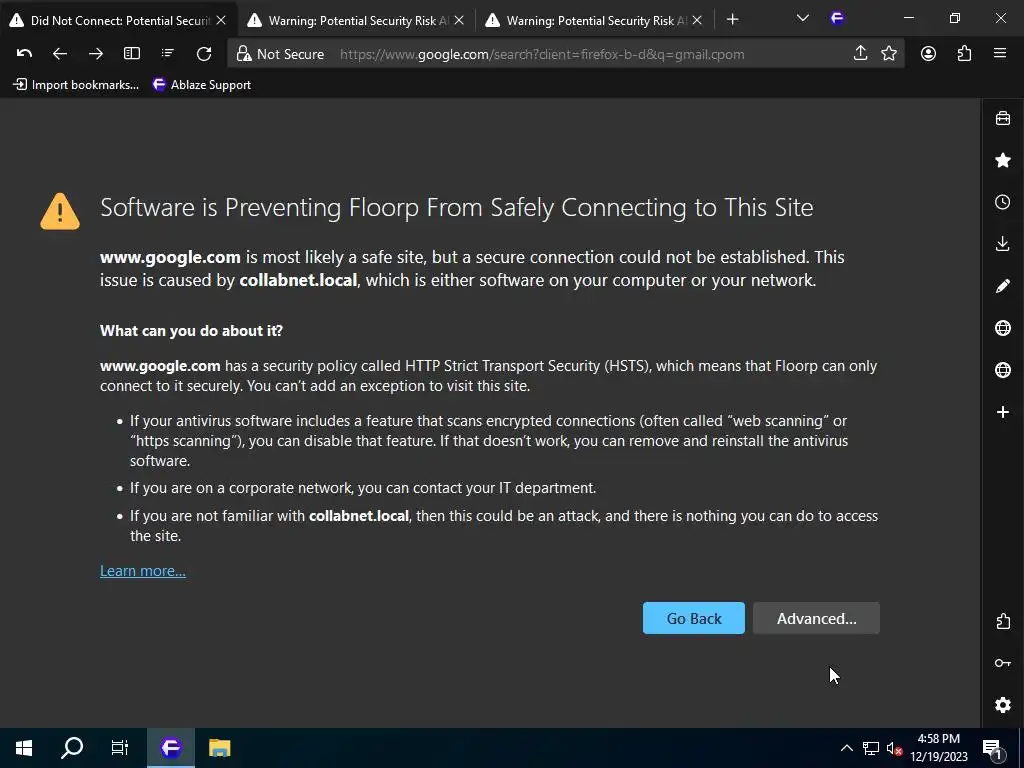Click the Floorp taskbar icon
Viewport: 1024px width, 768px height.
pos(171,748)
